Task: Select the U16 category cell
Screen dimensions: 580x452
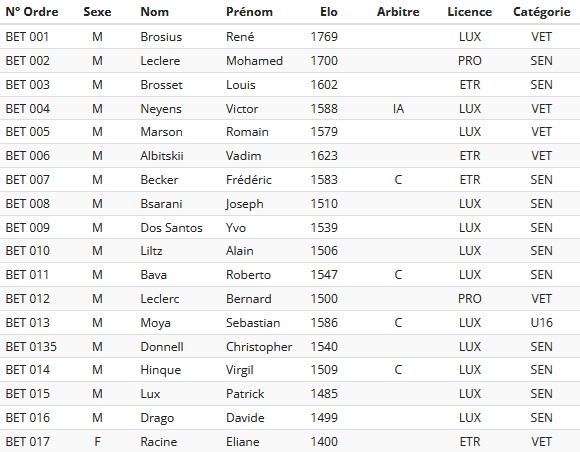Action: (542, 323)
